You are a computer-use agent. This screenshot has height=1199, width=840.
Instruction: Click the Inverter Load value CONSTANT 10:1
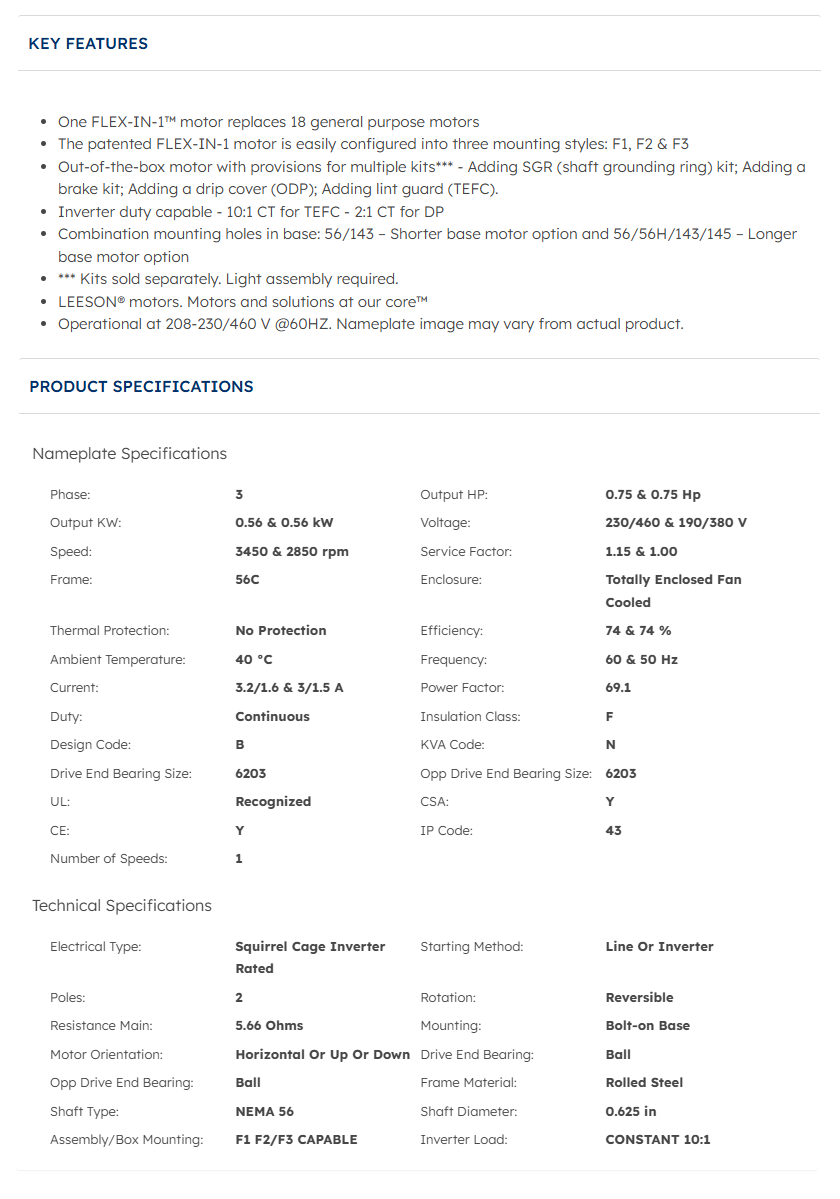[x=658, y=1140]
